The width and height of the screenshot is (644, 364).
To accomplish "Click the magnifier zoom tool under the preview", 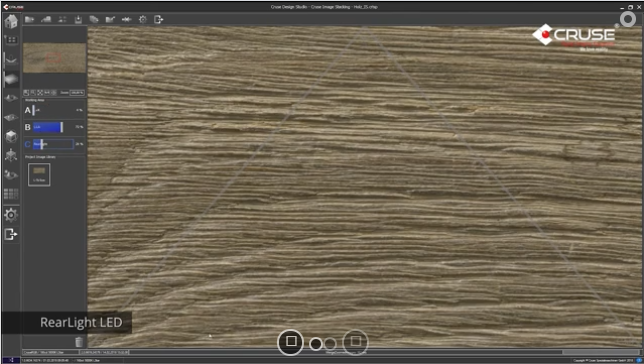I will tap(33, 93).
